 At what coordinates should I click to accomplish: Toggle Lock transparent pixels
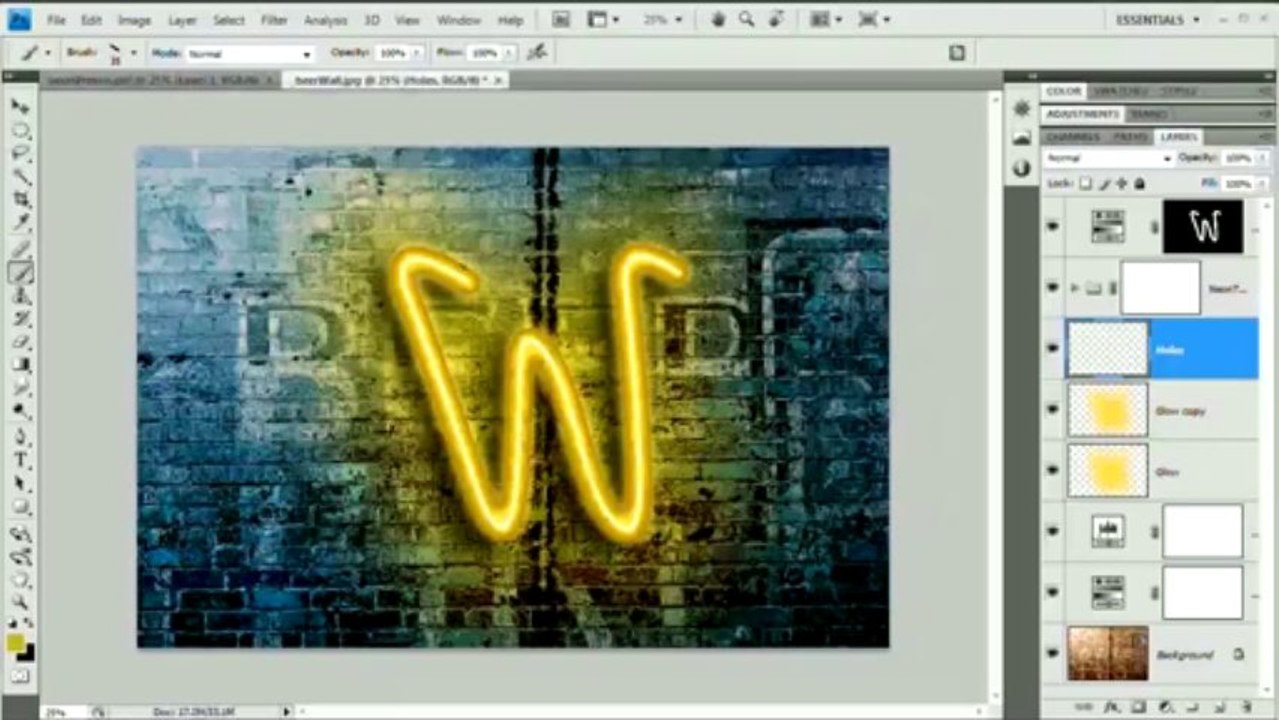click(1085, 184)
